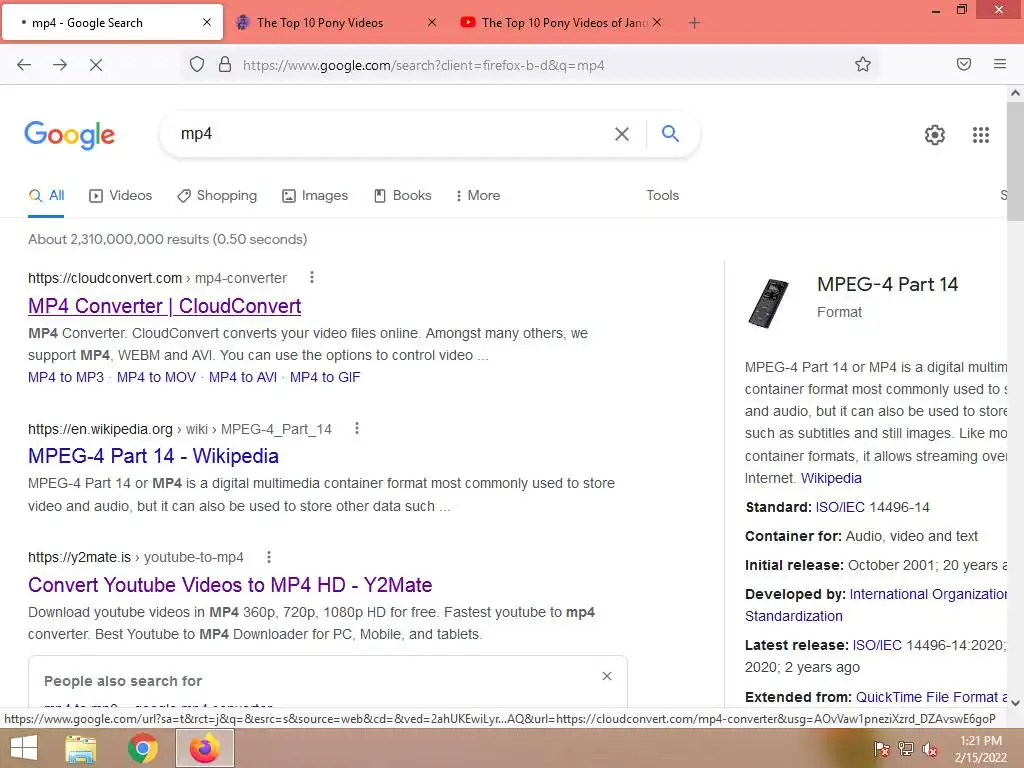Open the latest release ISO/IEC link
Screen dimensions: 1024x768
[876, 645]
